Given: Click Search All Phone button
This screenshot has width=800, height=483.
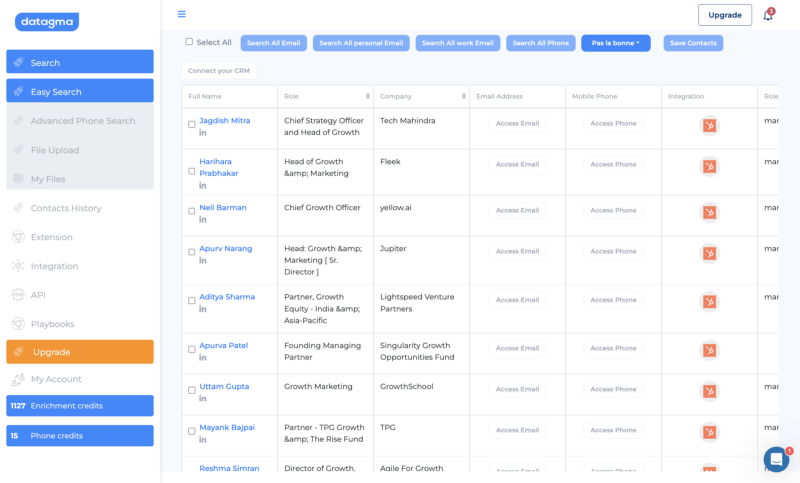Looking at the screenshot, I should (x=541, y=43).
